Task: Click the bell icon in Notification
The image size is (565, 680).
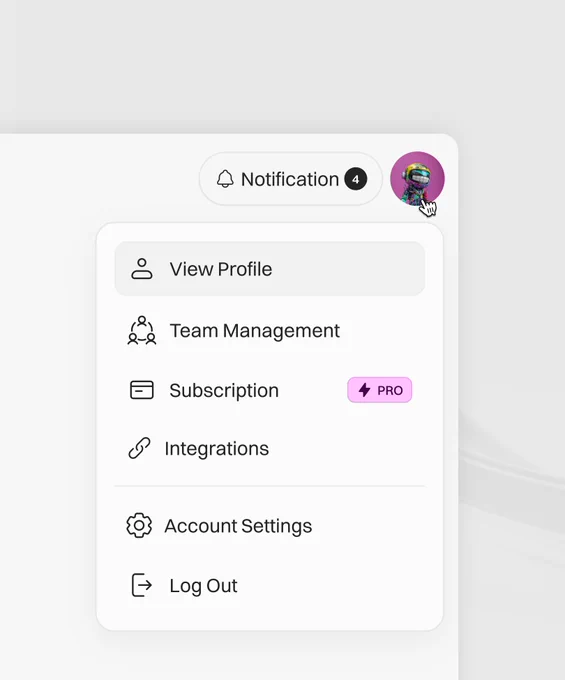Action: 225,179
